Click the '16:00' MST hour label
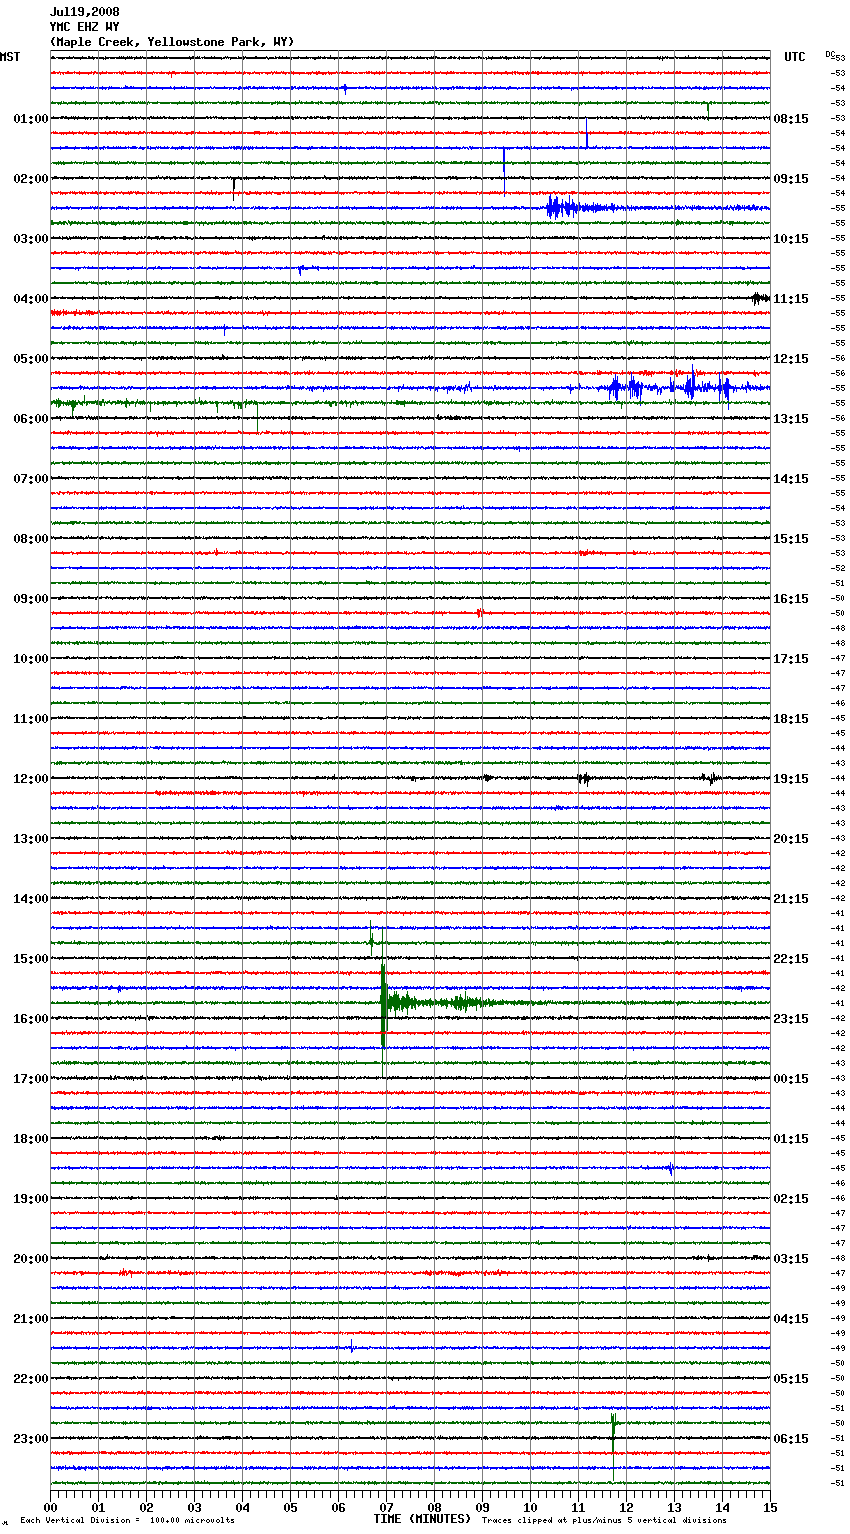This screenshot has width=850, height=1534. [x=30, y=1019]
